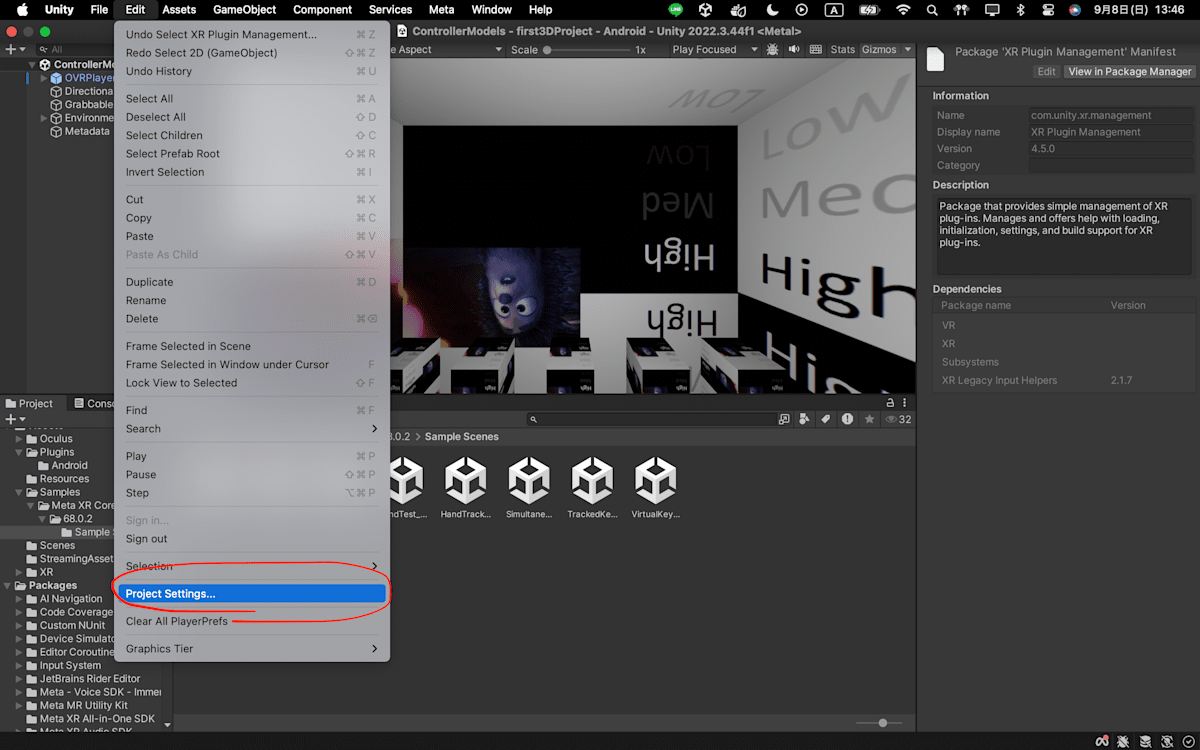Choose Sign out in Edit menu
Screen dimensions: 1200x750
(251, 539)
